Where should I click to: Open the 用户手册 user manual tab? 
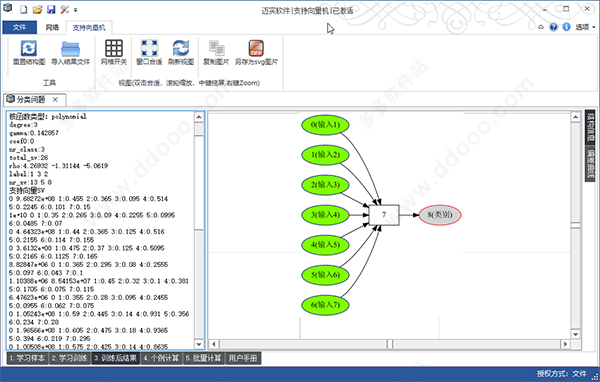(x=243, y=358)
